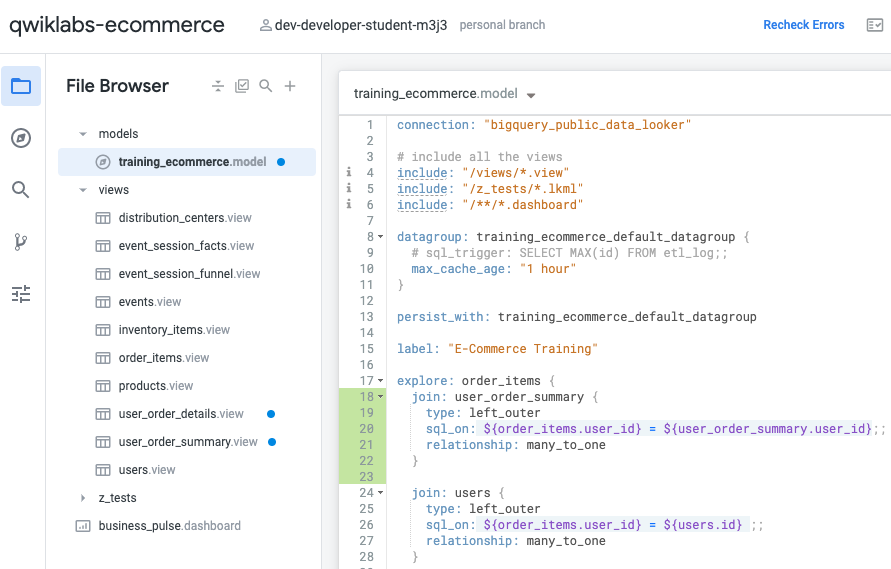The image size is (891, 569).
Task: Click the model compass icon for training_ecommerce
Action: 103,162
